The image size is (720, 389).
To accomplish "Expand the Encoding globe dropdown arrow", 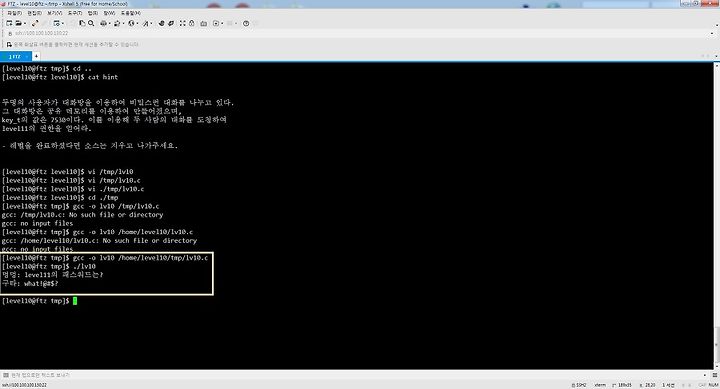I will coord(137,23).
